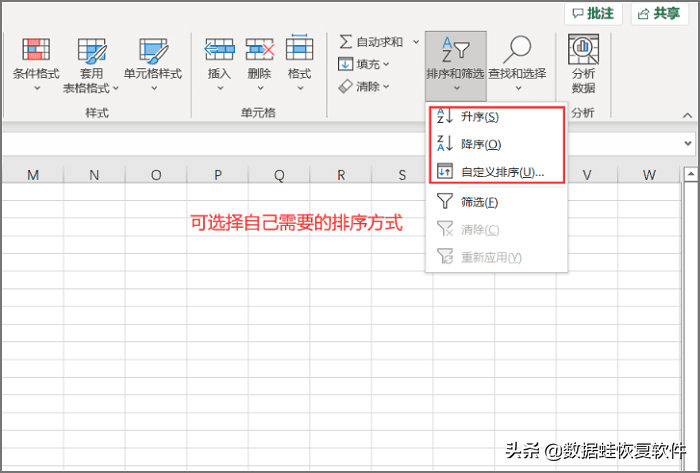Expand the 插入 dropdown arrow
This screenshot has height=473, width=700.
point(220,88)
